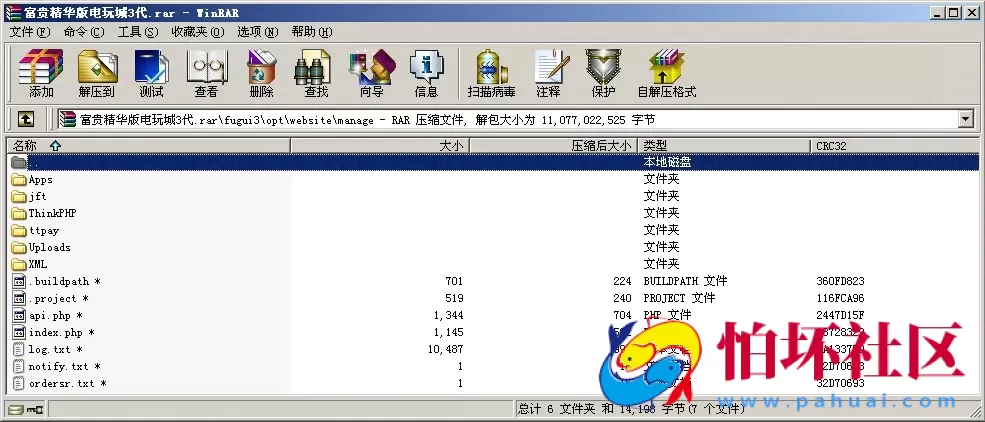Click the 10,487 size value

(445, 349)
